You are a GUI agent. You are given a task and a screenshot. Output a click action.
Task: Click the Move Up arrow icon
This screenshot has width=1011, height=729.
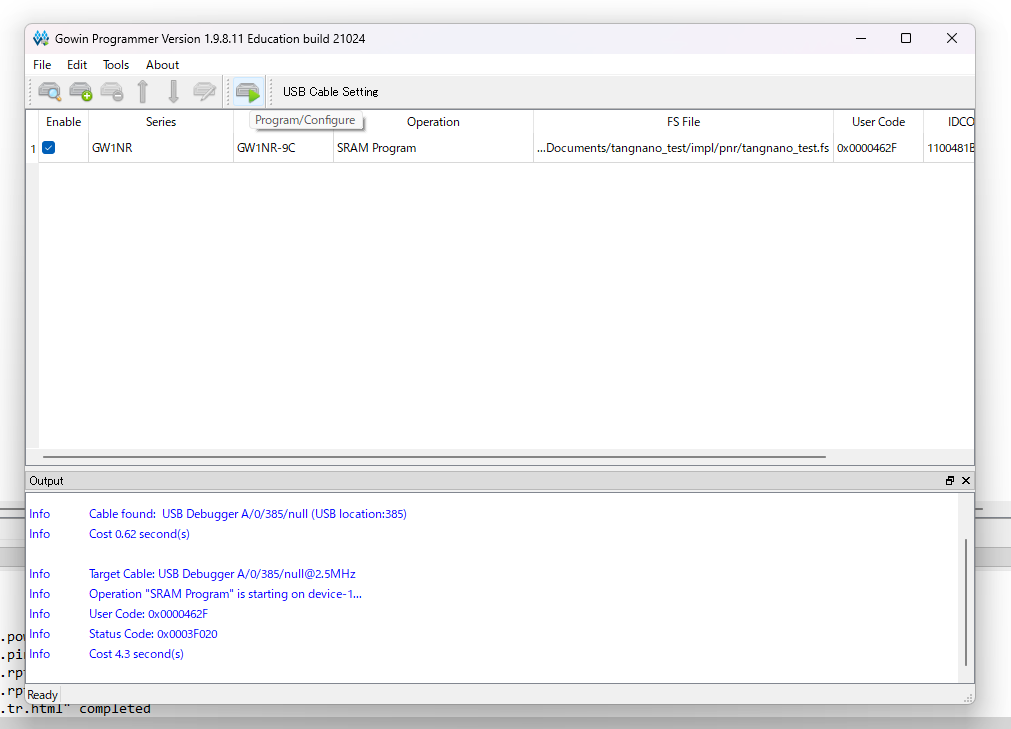coord(142,92)
